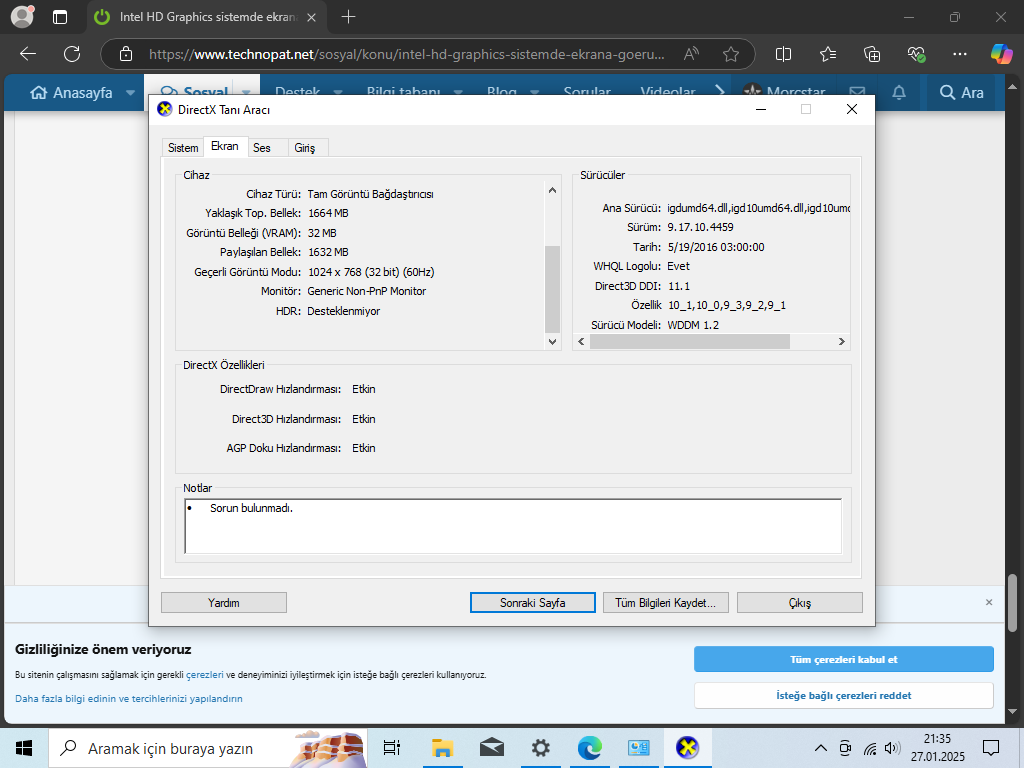Show hidden tray icons chevron
Viewport: 1024px width, 768px height.
point(820,748)
